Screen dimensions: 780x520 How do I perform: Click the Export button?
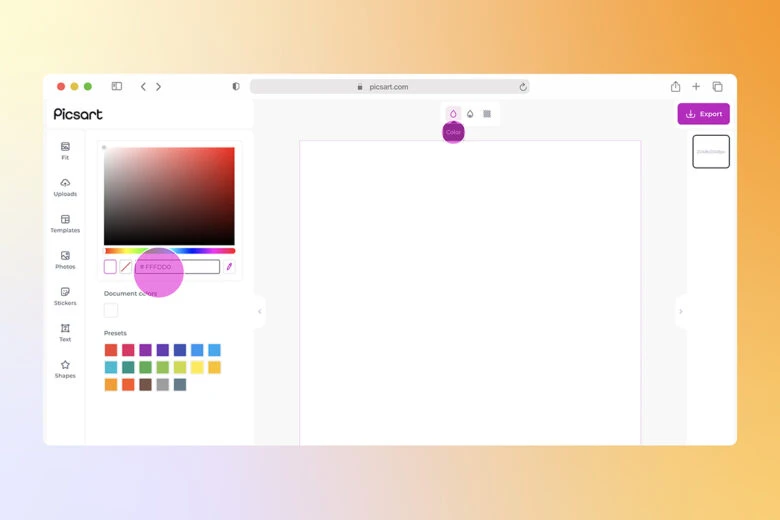703,114
